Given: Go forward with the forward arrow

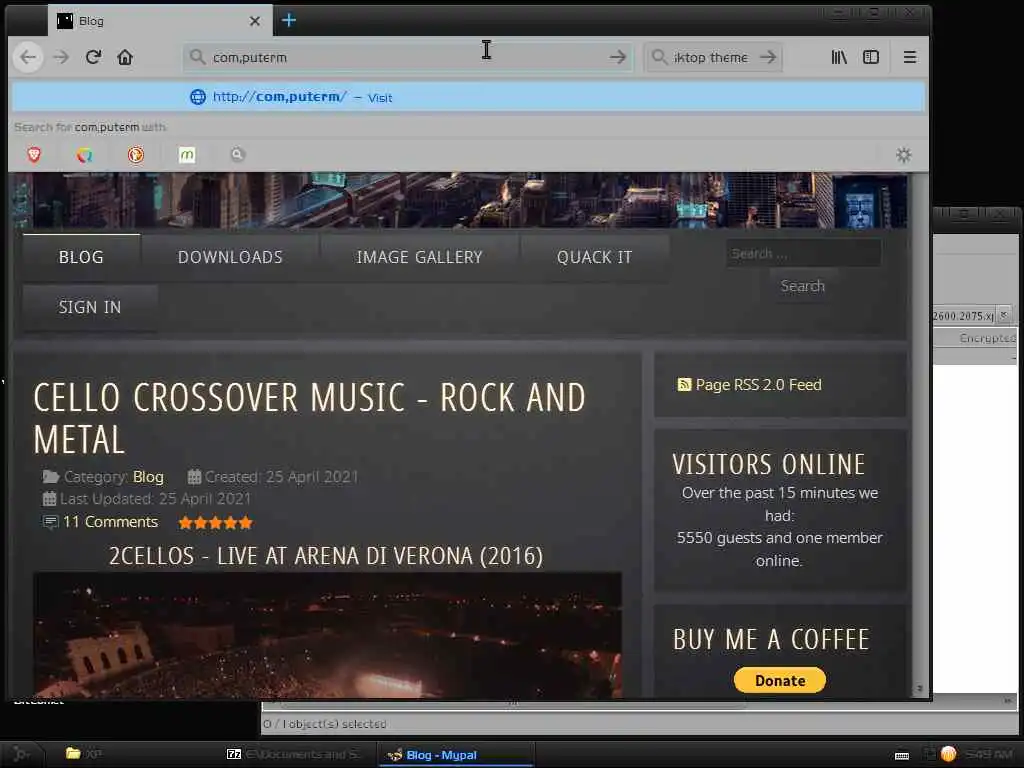Looking at the screenshot, I should pos(61,57).
